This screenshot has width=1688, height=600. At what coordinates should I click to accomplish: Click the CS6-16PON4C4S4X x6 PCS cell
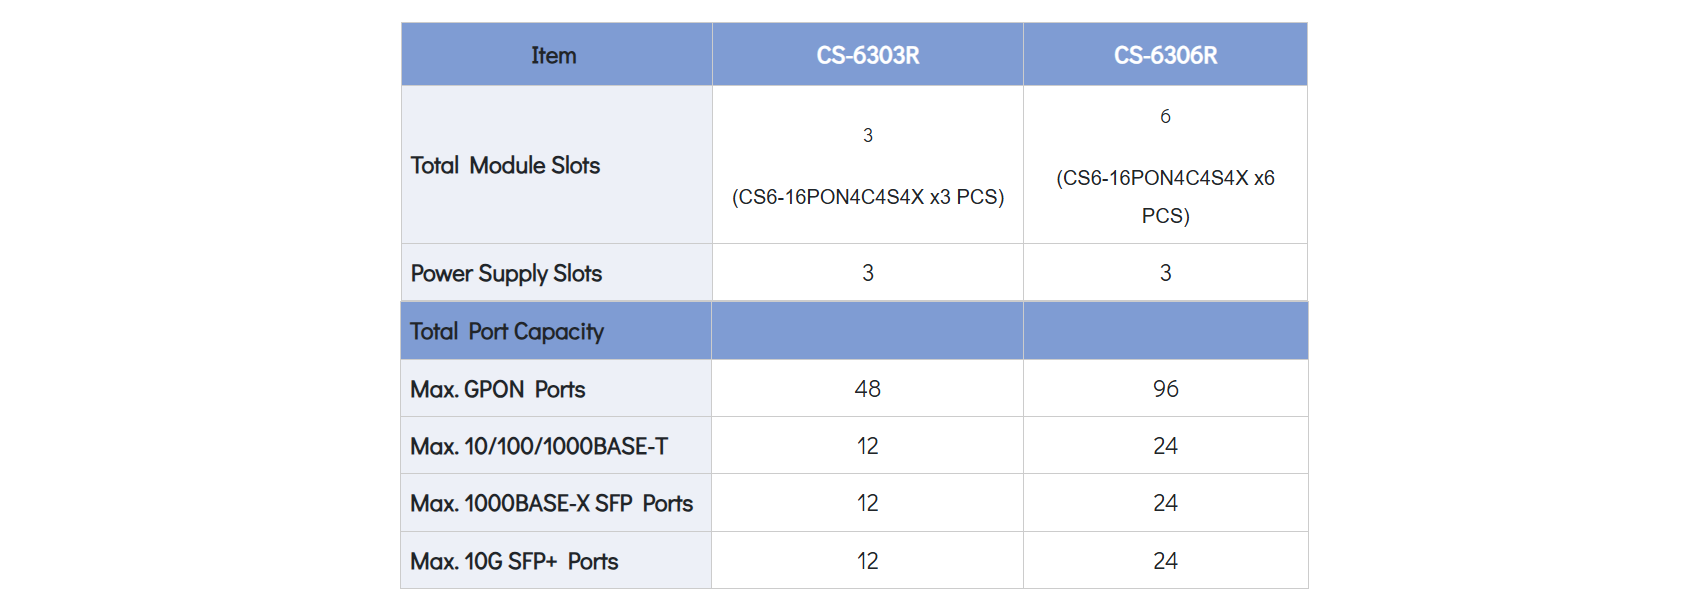coord(1165,196)
